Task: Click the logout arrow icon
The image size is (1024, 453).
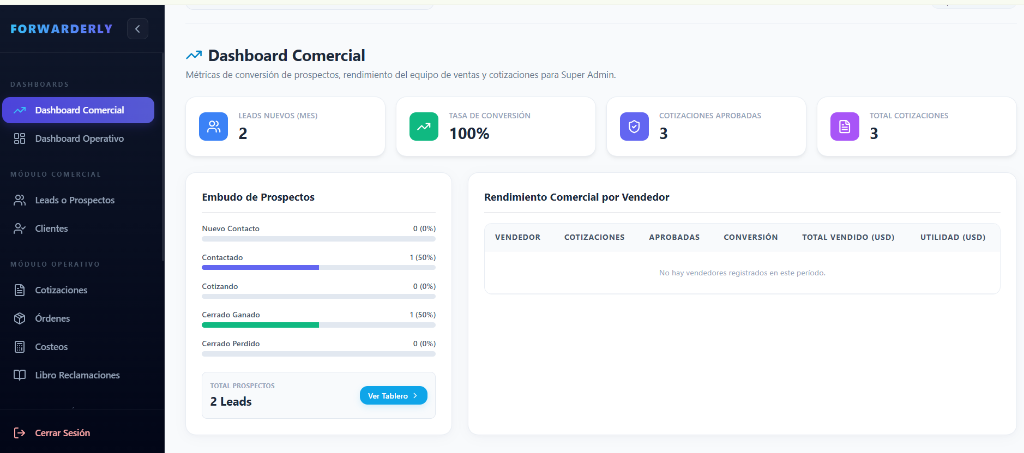Action: point(20,433)
